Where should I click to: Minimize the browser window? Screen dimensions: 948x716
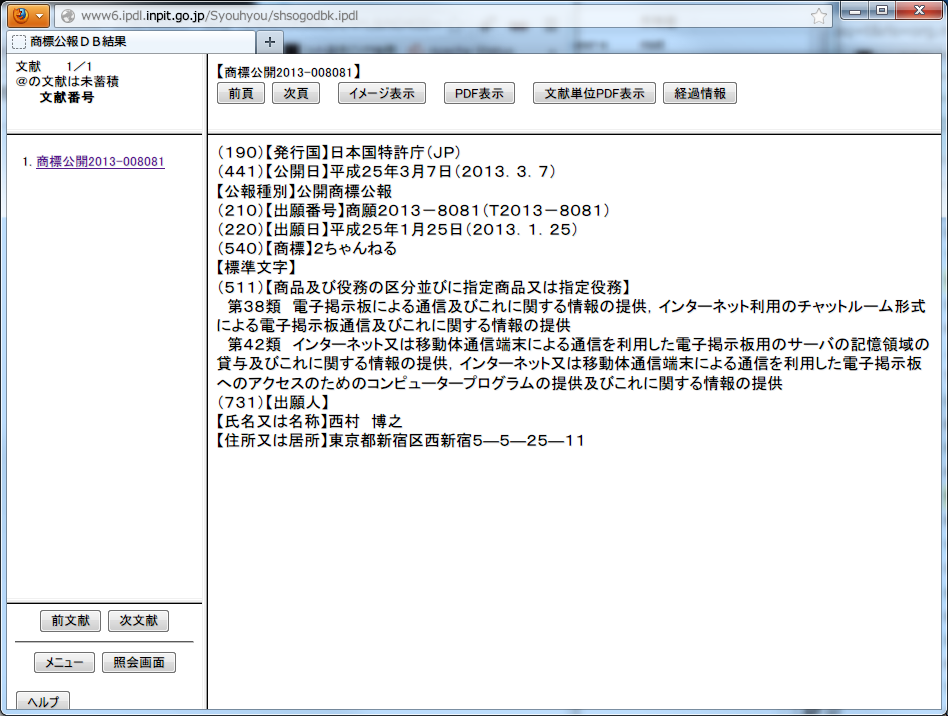[855, 10]
